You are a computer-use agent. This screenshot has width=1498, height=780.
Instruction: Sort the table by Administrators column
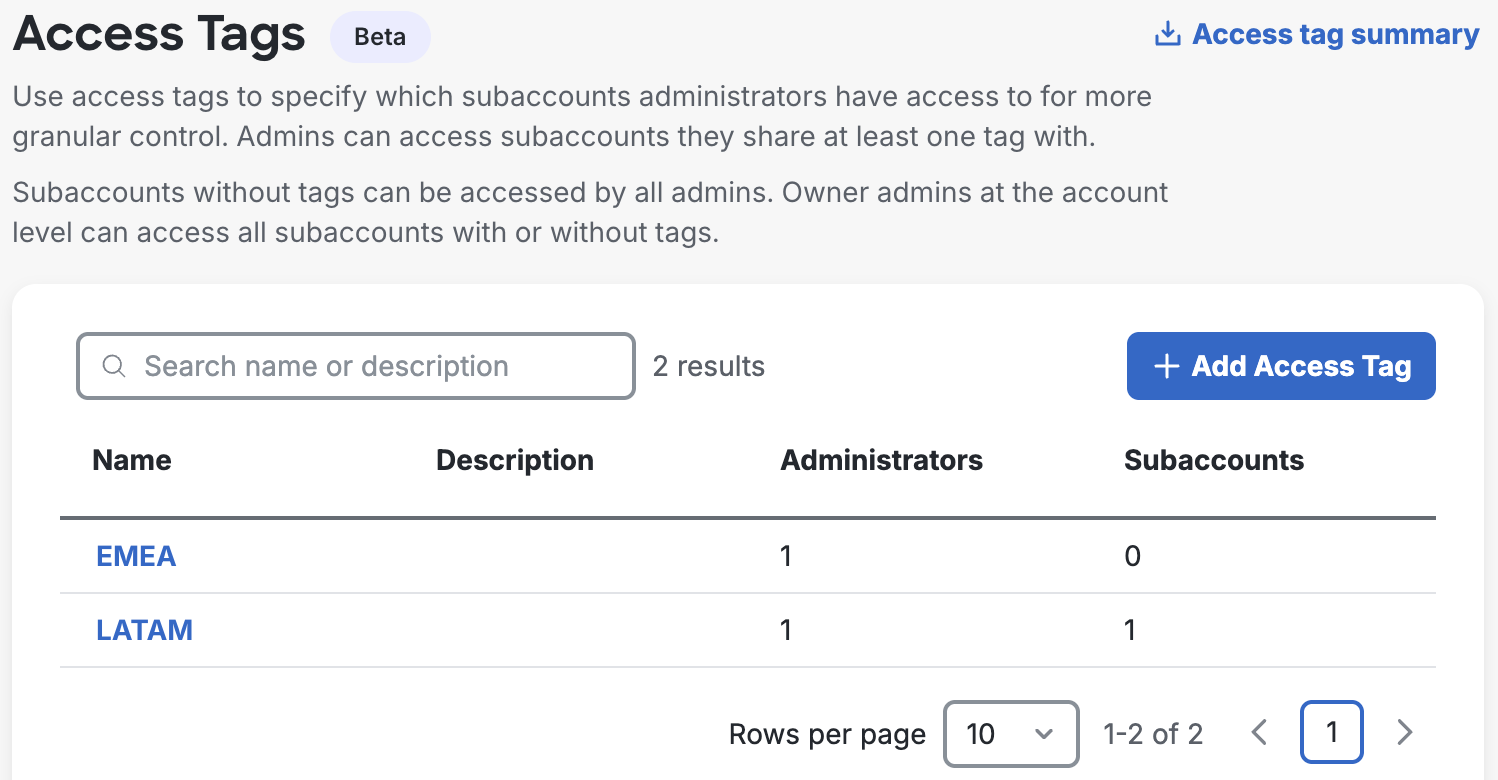881,460
